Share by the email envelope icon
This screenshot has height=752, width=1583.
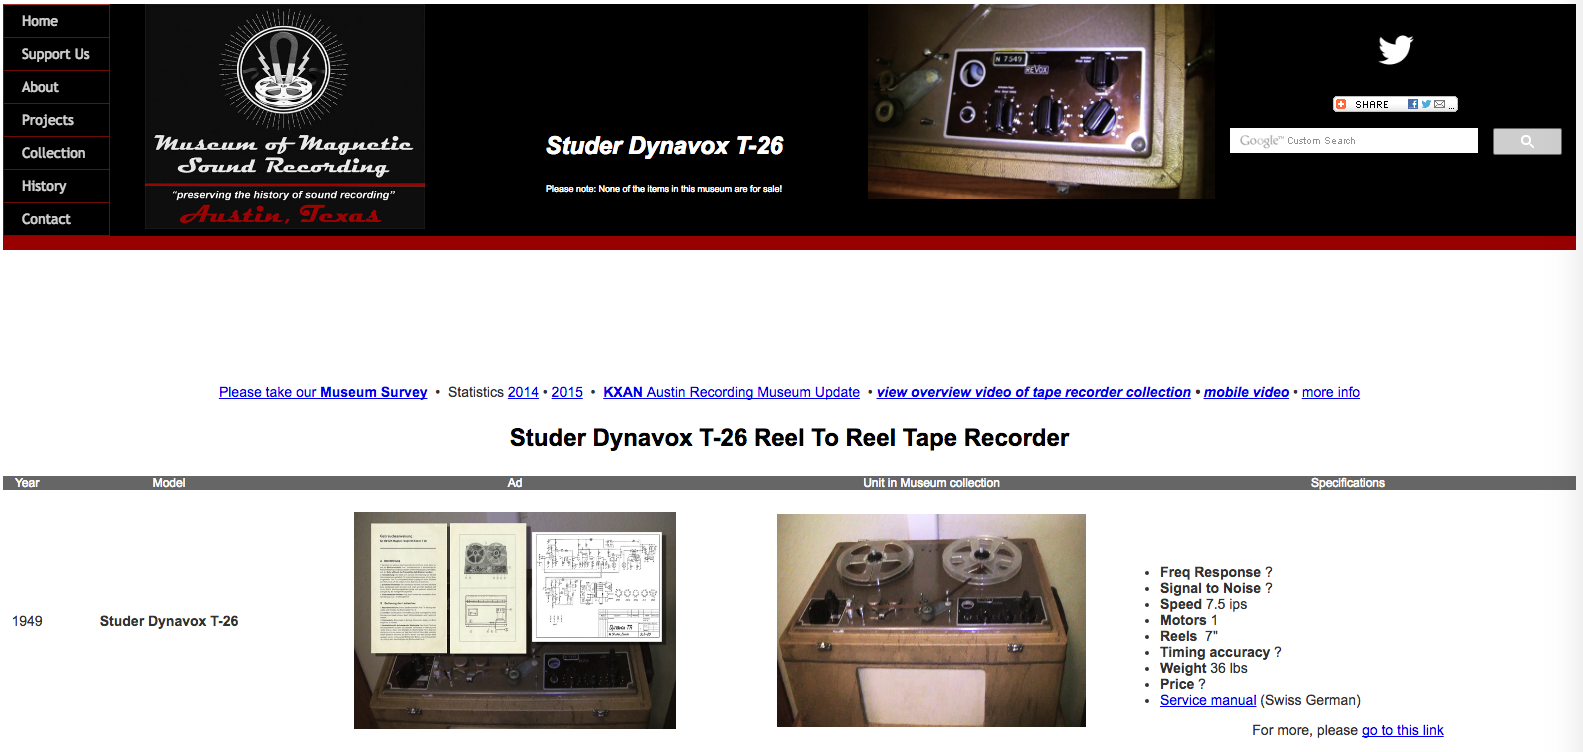pos(1439,104)
